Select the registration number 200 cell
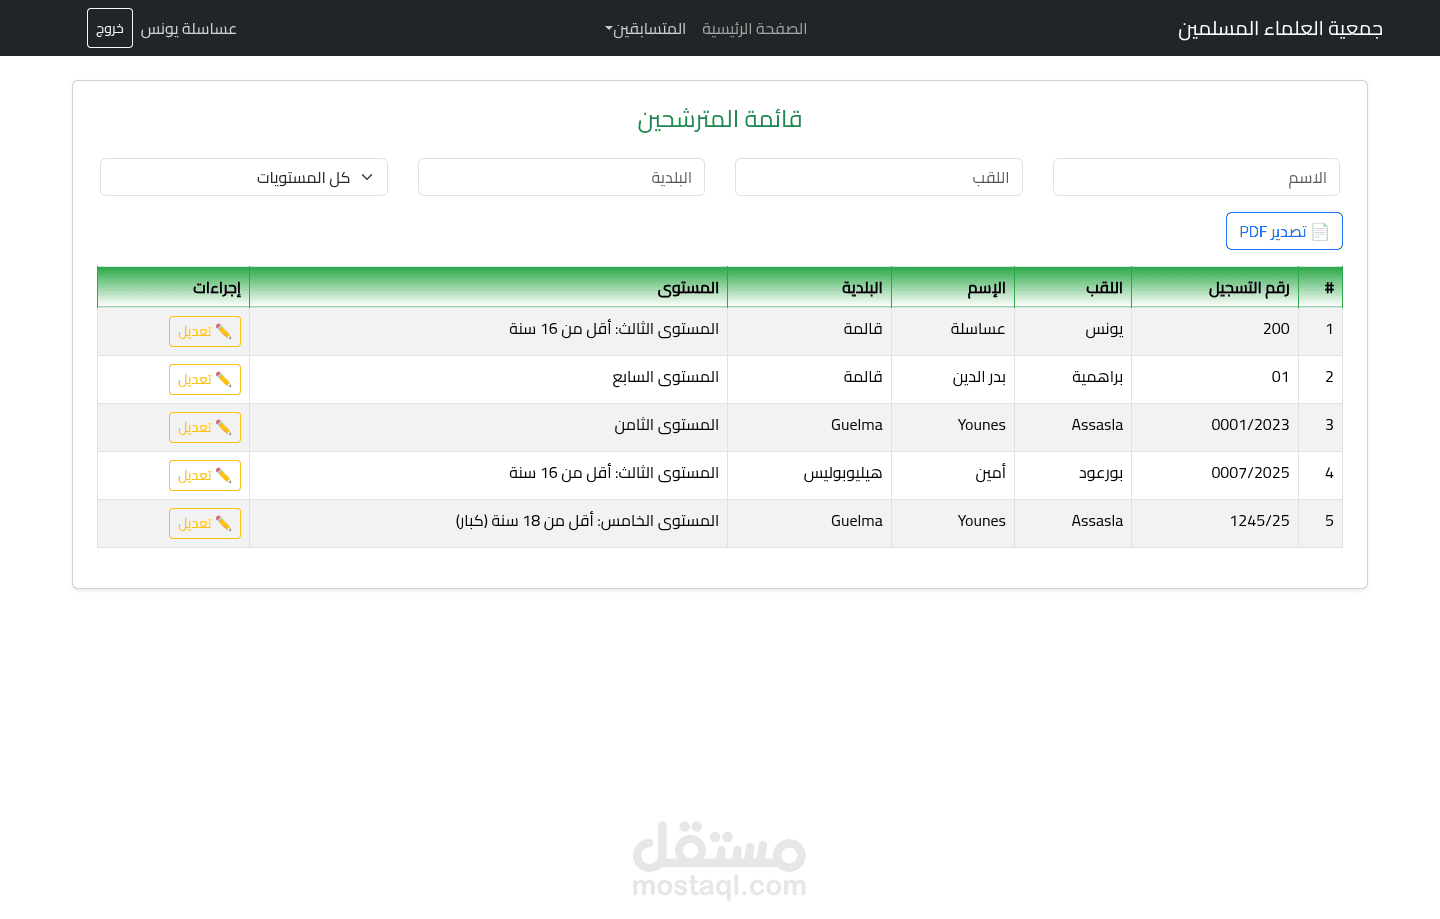This screenshot has width=1440, height=919. (1215, 331)
